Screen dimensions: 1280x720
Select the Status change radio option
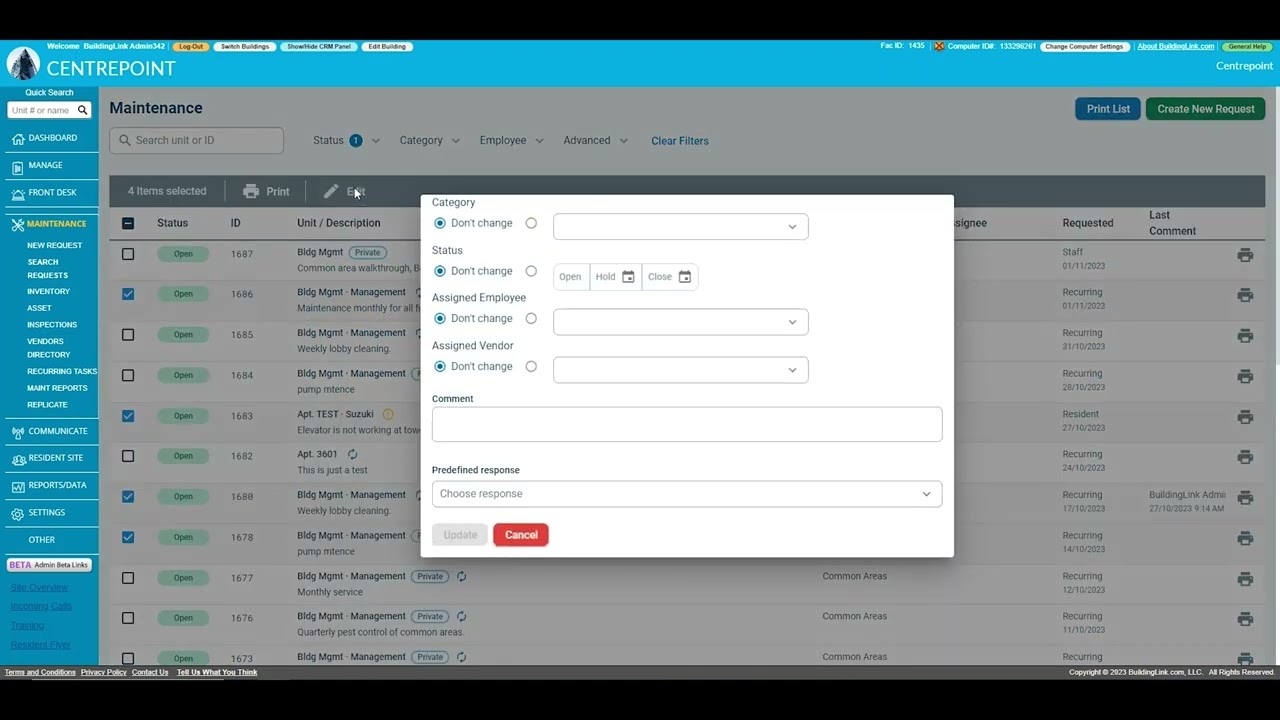pos(531,271)
